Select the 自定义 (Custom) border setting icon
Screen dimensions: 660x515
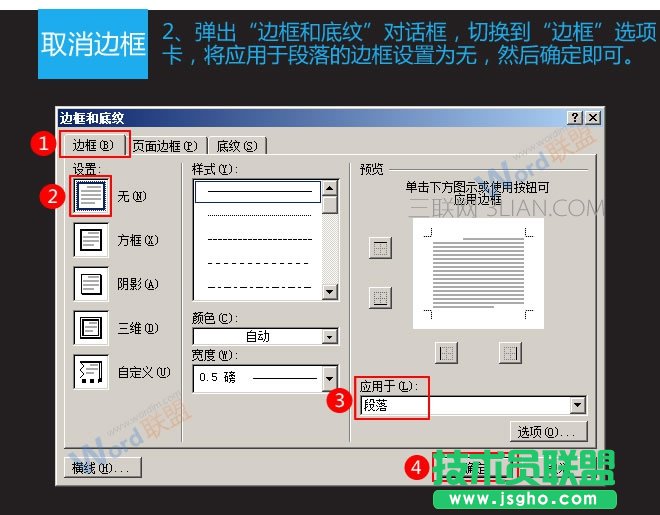[91, 372]
